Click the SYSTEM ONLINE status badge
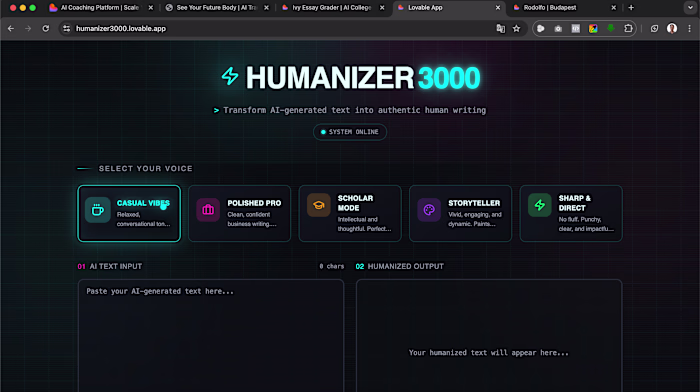This screenshot has width=700, height=392. point(350,132)
